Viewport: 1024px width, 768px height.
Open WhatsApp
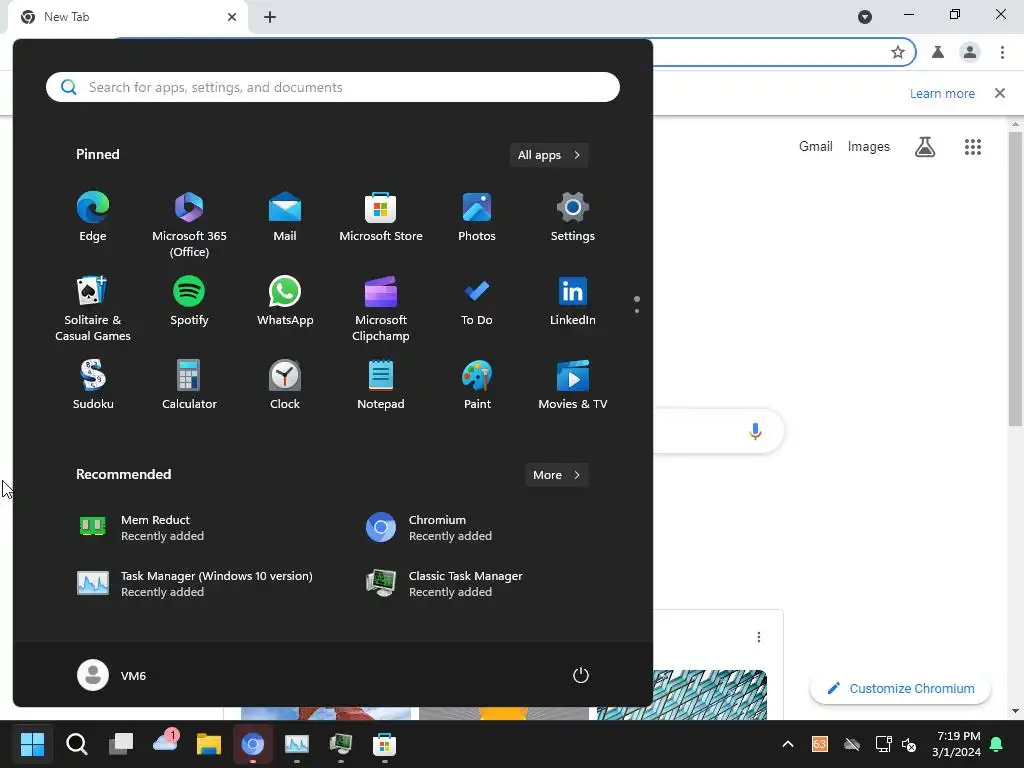pyautogui.click(x=285, y=301)
